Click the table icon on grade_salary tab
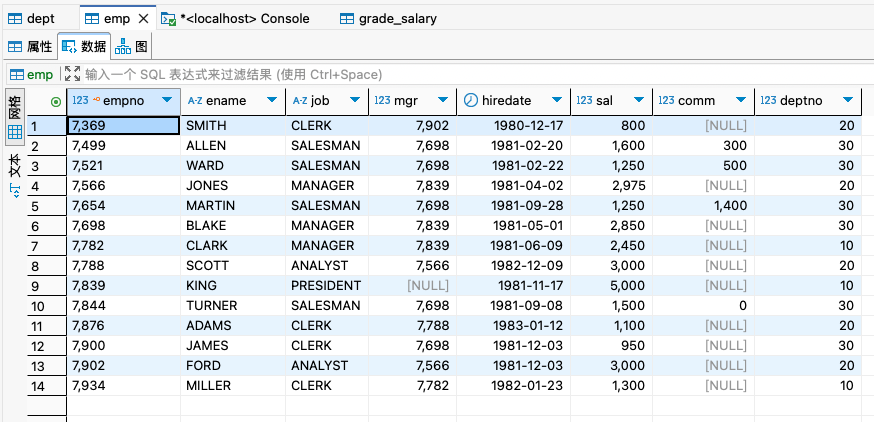Screen dimensions: 874x422 [x=347, y=19]
